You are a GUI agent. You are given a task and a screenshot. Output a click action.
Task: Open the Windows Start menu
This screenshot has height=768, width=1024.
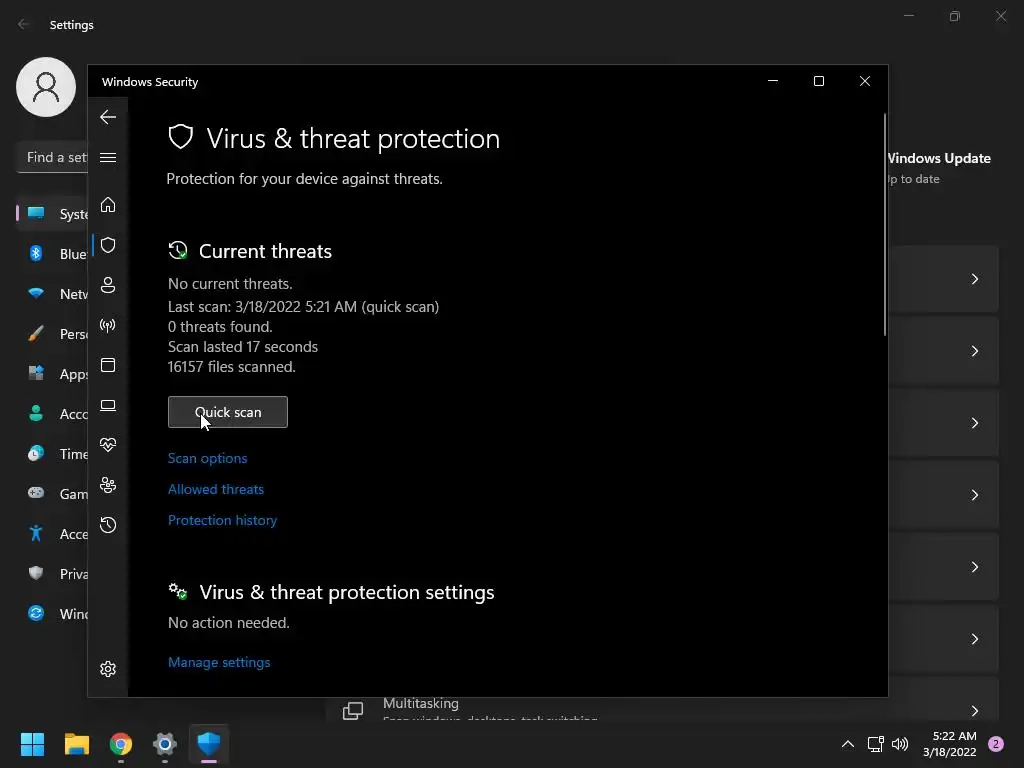[32, 744]
